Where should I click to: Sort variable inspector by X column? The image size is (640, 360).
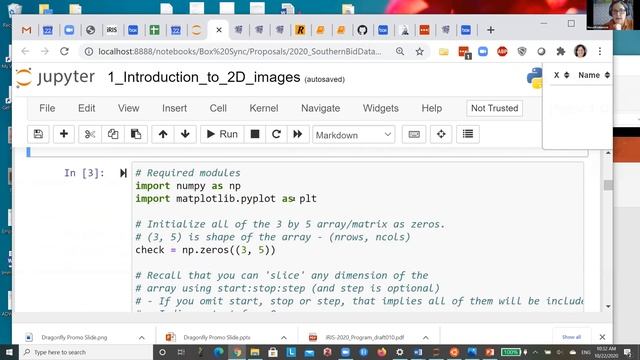tap(561, 75)
